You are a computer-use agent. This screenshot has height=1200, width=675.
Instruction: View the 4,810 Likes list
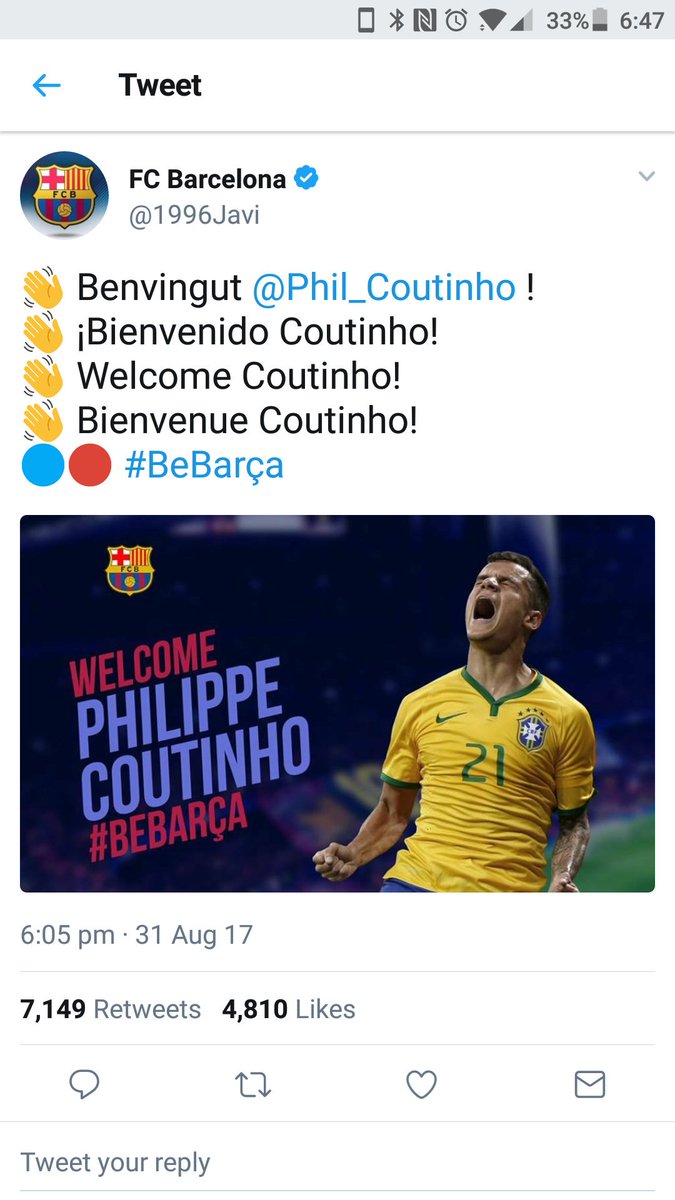[x=289, y=1009]
